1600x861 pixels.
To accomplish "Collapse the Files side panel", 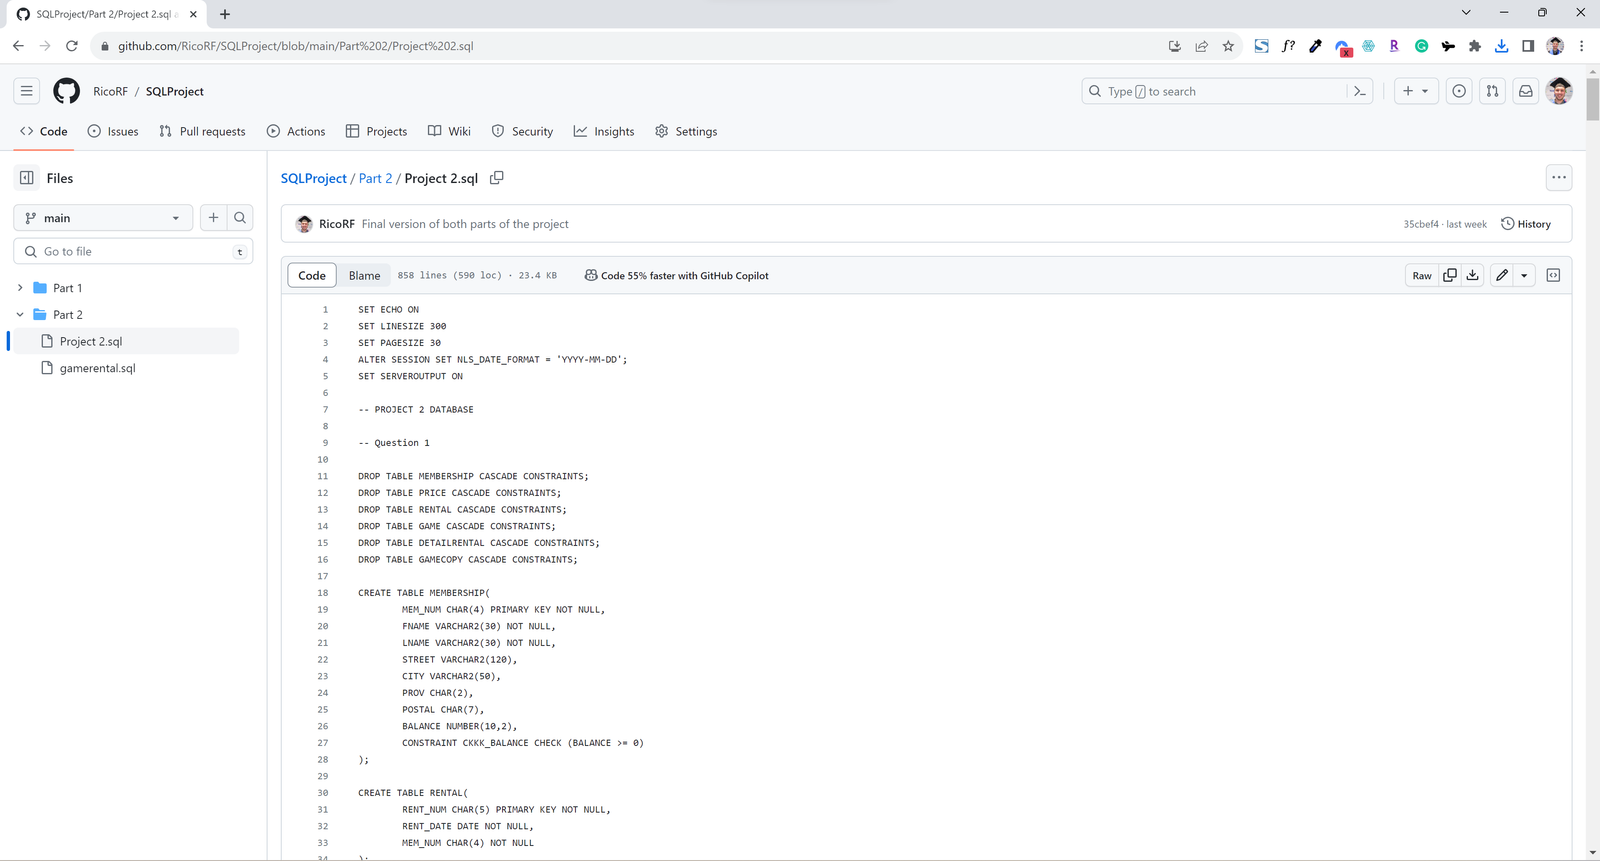I will click(27, 178).
